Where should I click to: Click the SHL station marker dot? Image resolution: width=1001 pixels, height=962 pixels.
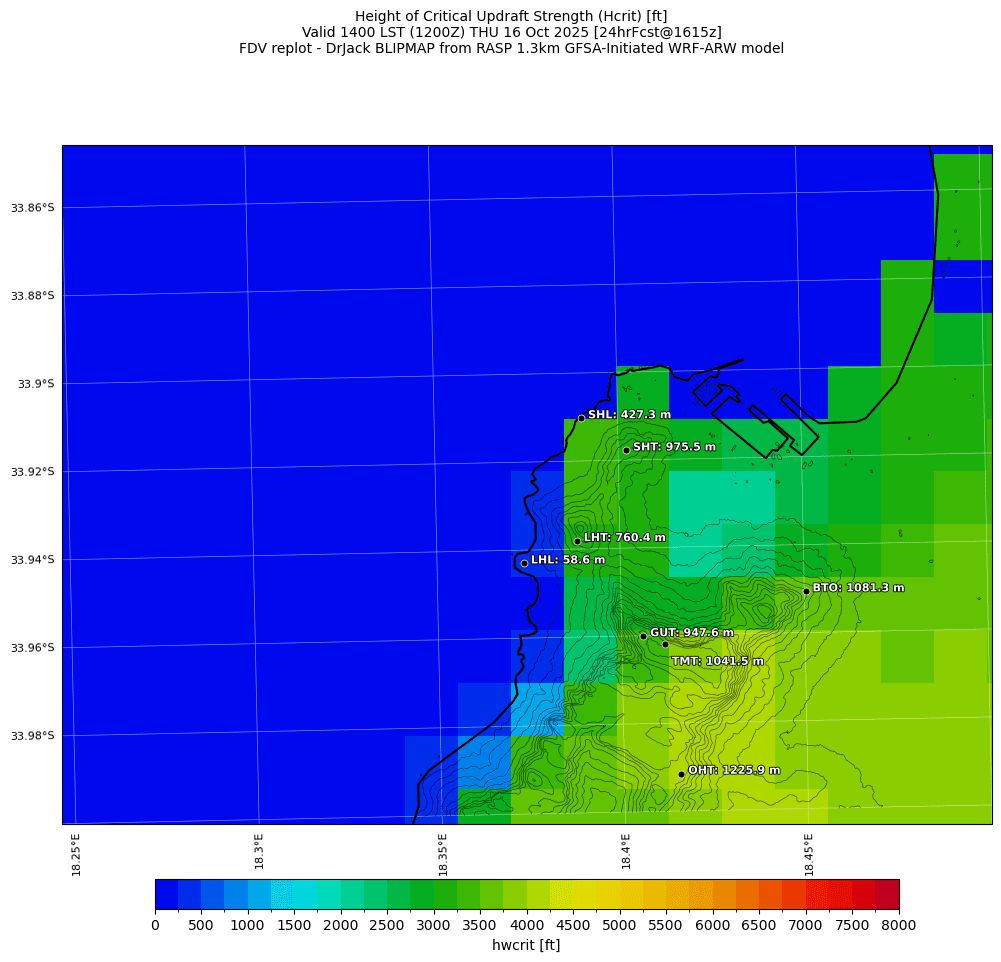[x=581, y=418]
